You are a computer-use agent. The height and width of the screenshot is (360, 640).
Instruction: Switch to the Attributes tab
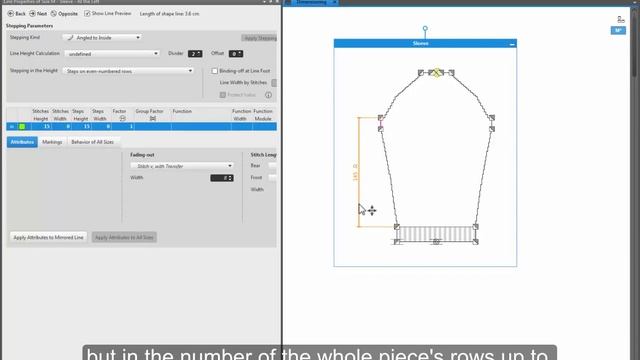click(x=22, y=142)
